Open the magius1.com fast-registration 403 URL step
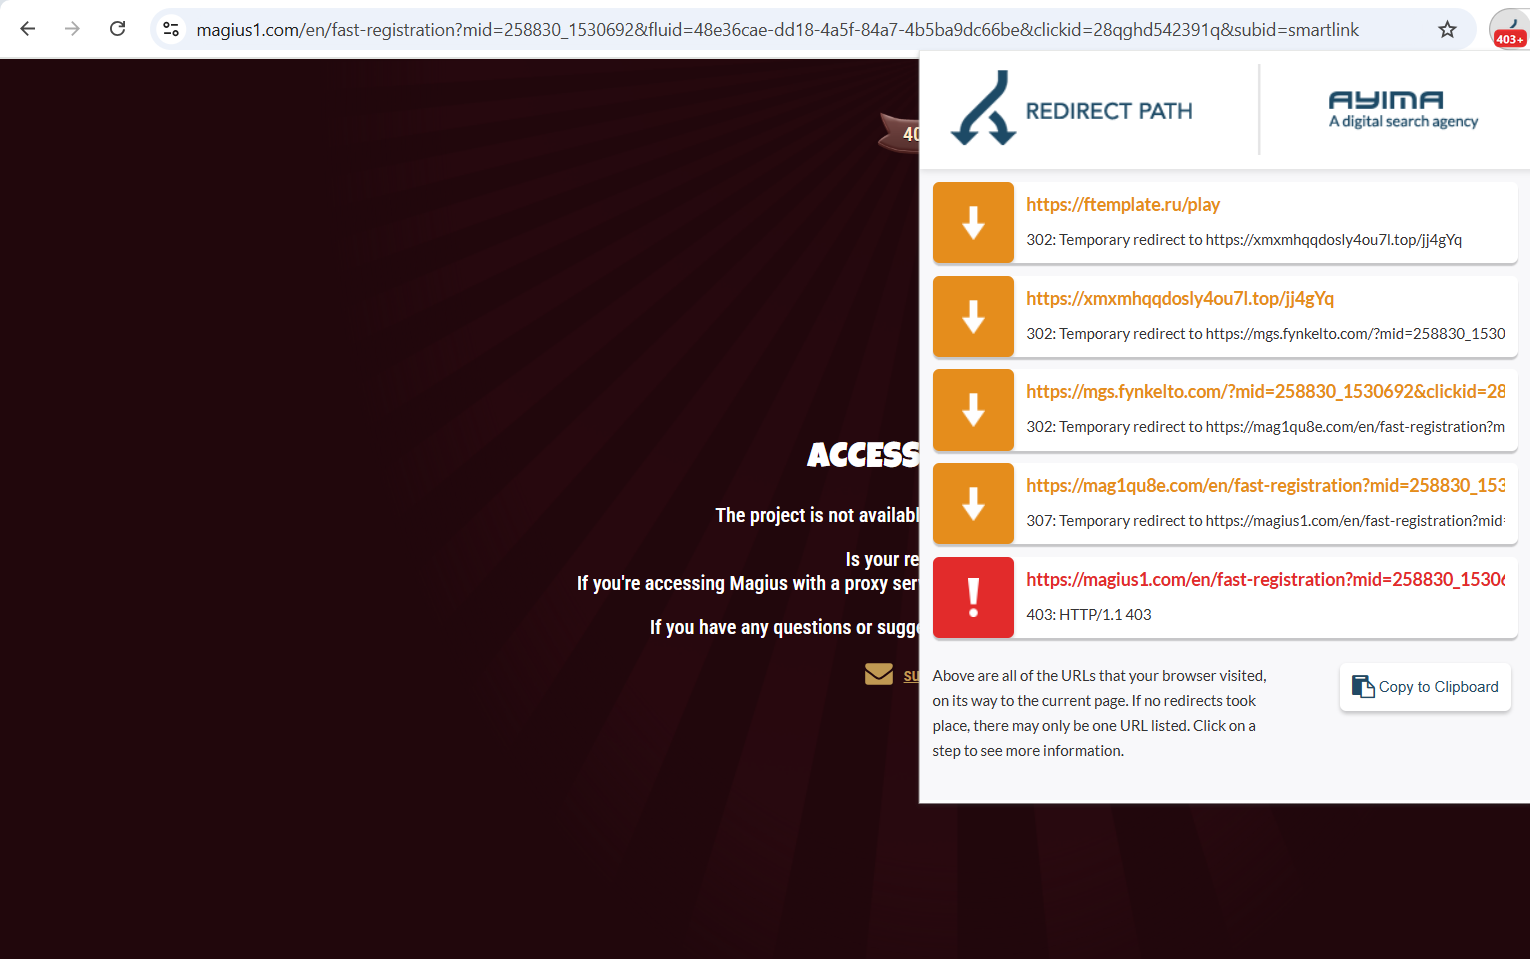1530x959 pixels. click(1265, 579)
